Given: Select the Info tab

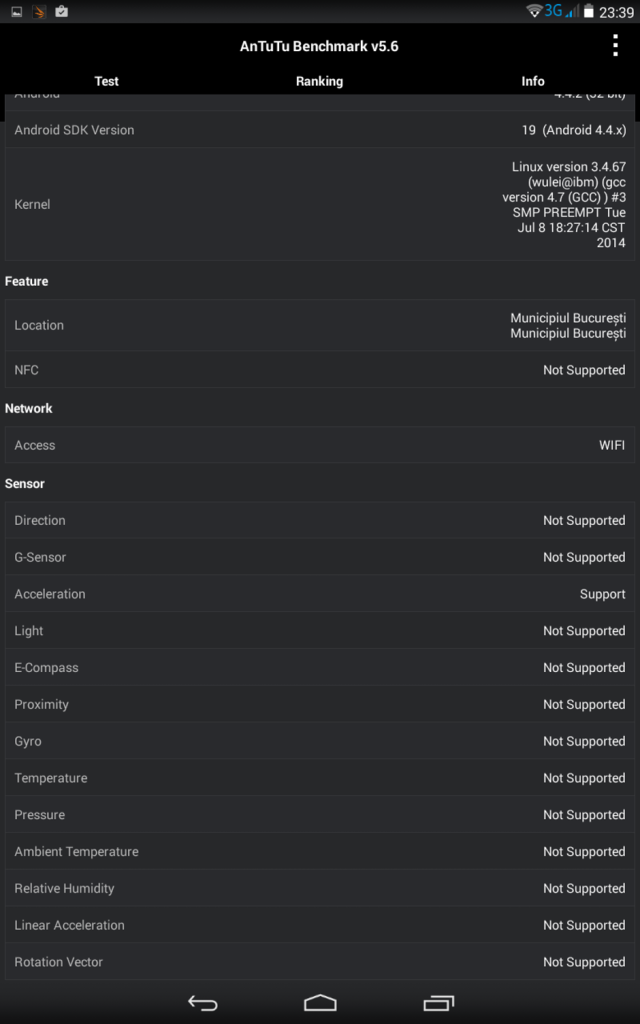Looking at the screenshot, I should 533,81.
